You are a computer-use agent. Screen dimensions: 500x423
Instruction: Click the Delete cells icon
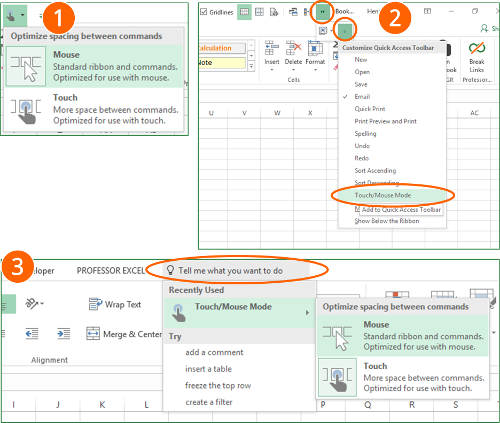point(293,49)
